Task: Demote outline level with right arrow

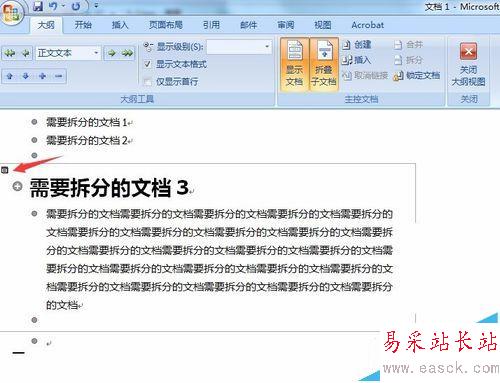Action: 112,53
